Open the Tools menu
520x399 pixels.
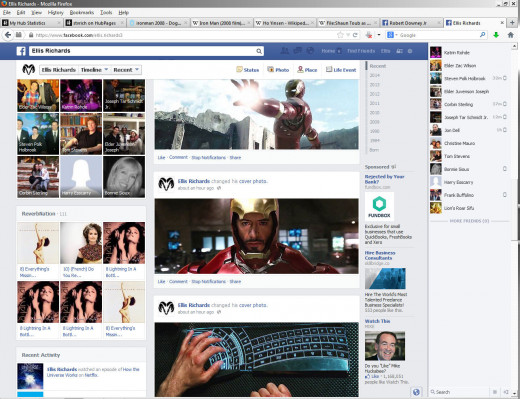106,12
